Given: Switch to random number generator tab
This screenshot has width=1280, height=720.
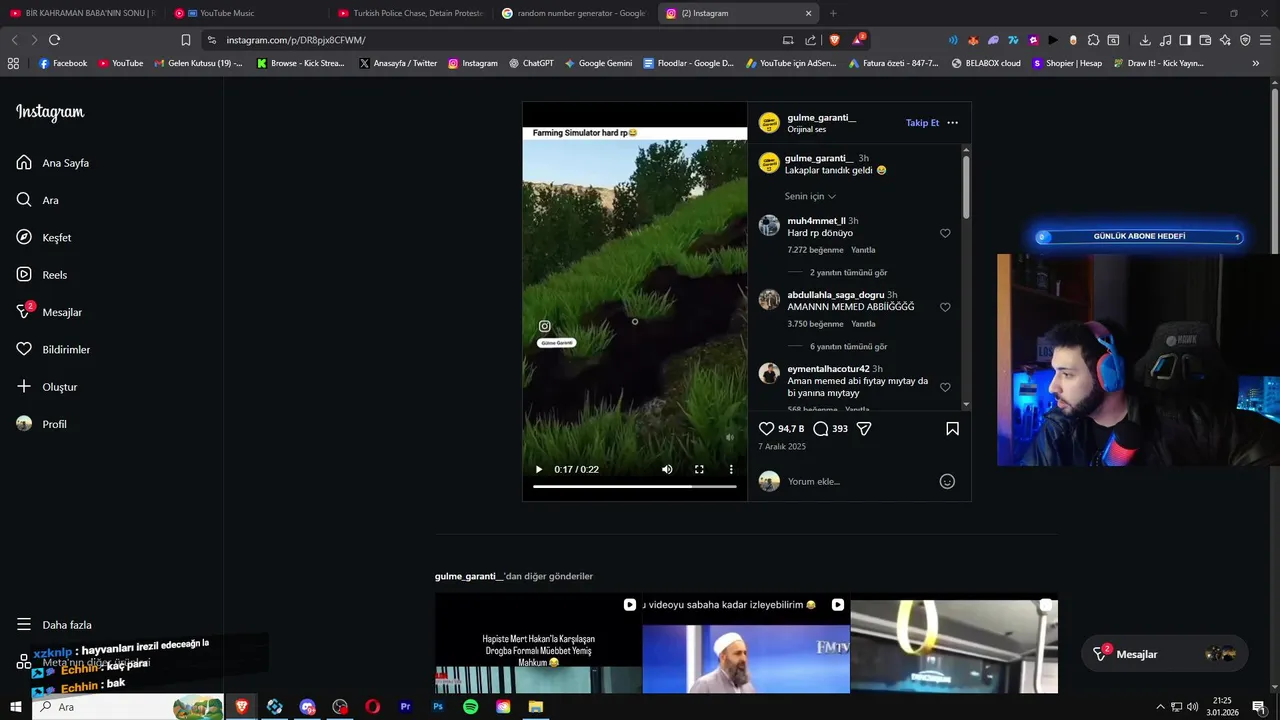Looking at the screenshot, I should pos(573,13).
